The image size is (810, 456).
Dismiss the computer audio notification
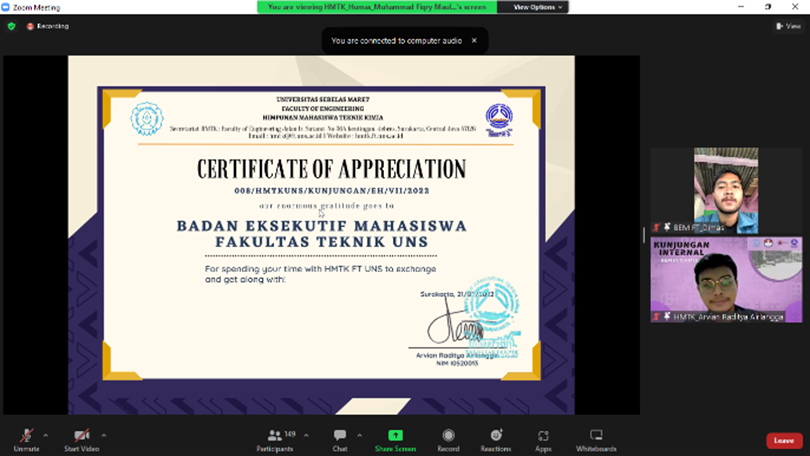[474, 40]
